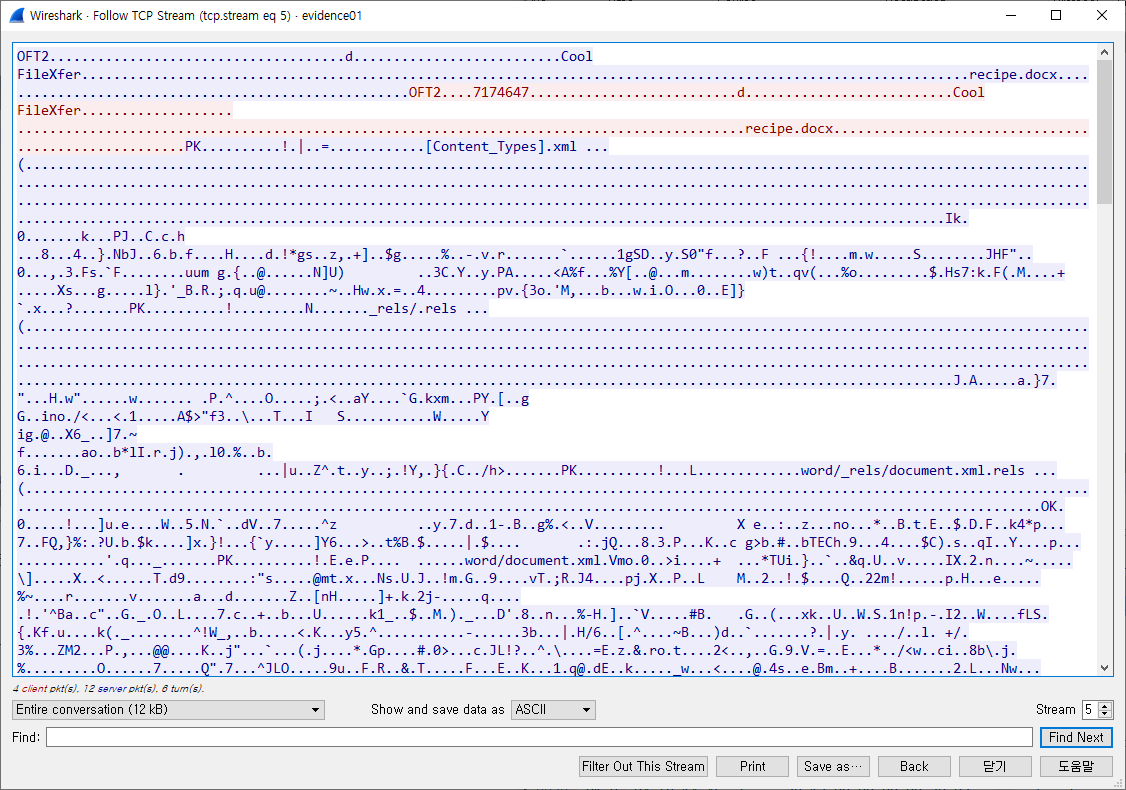Click the Back button

click(914, 766)
